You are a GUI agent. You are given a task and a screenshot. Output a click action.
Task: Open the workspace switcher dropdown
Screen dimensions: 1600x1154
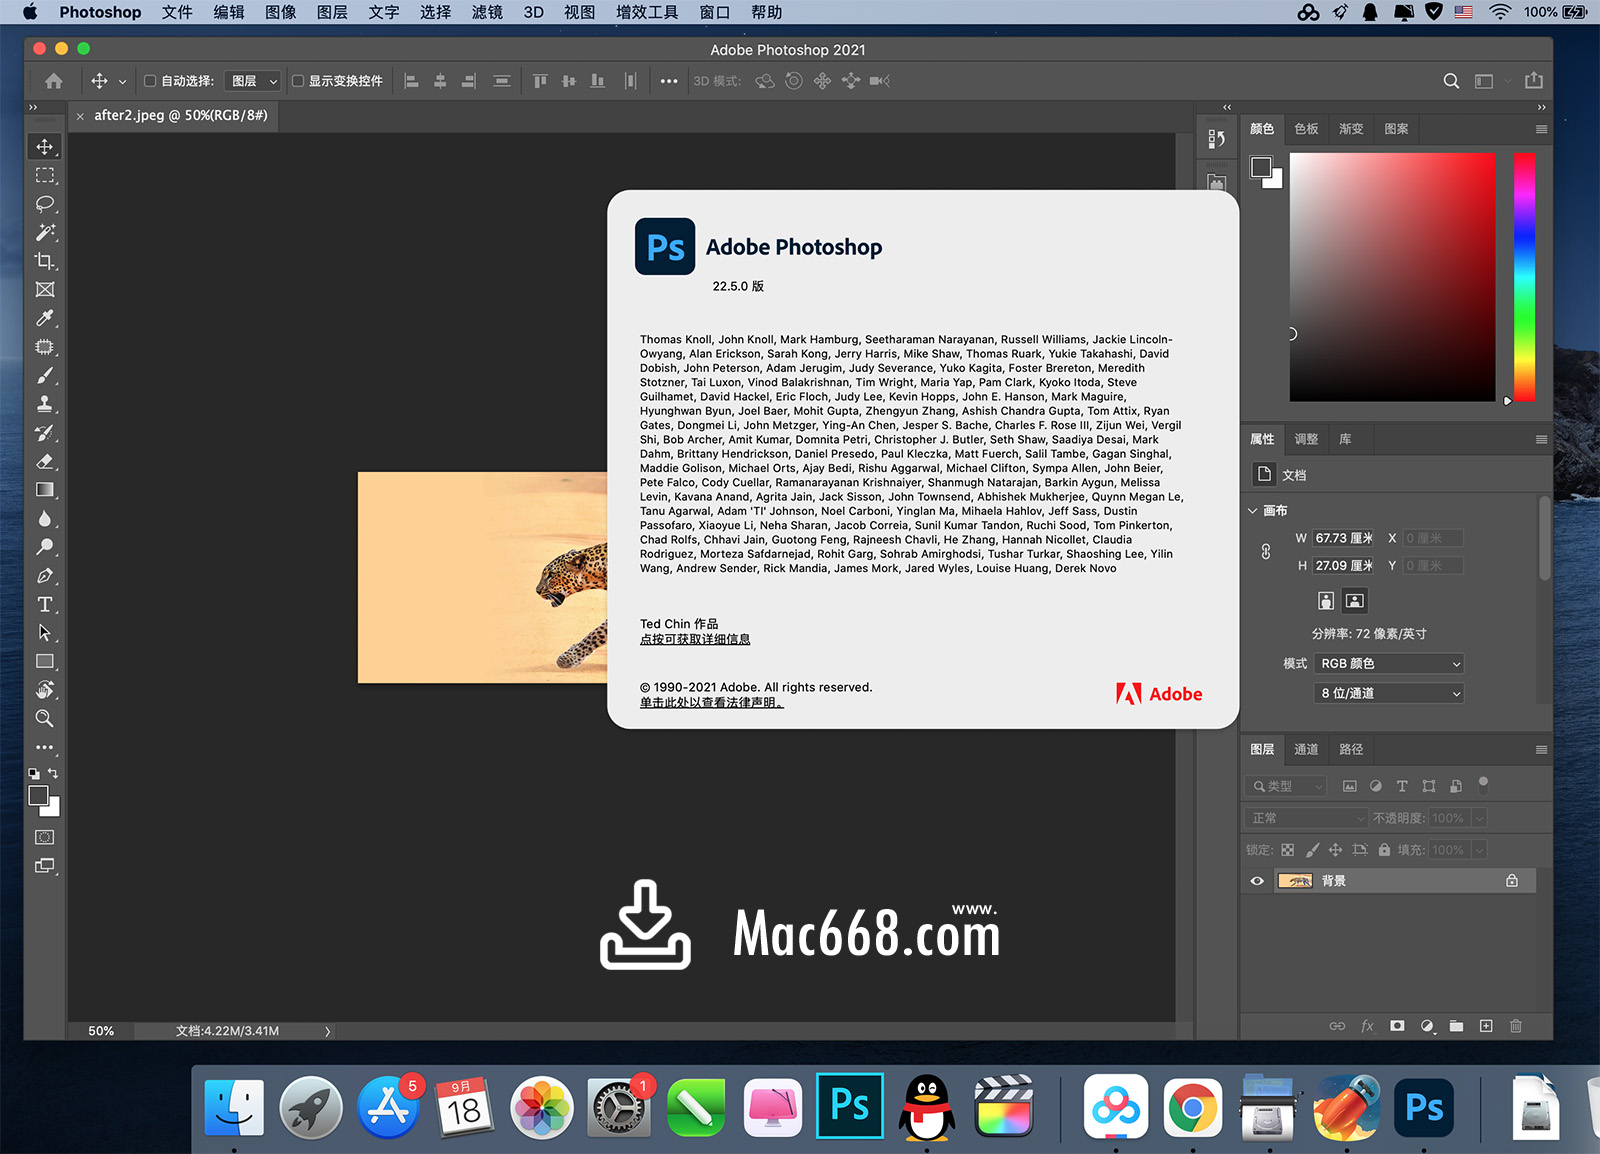(1490, 81)
